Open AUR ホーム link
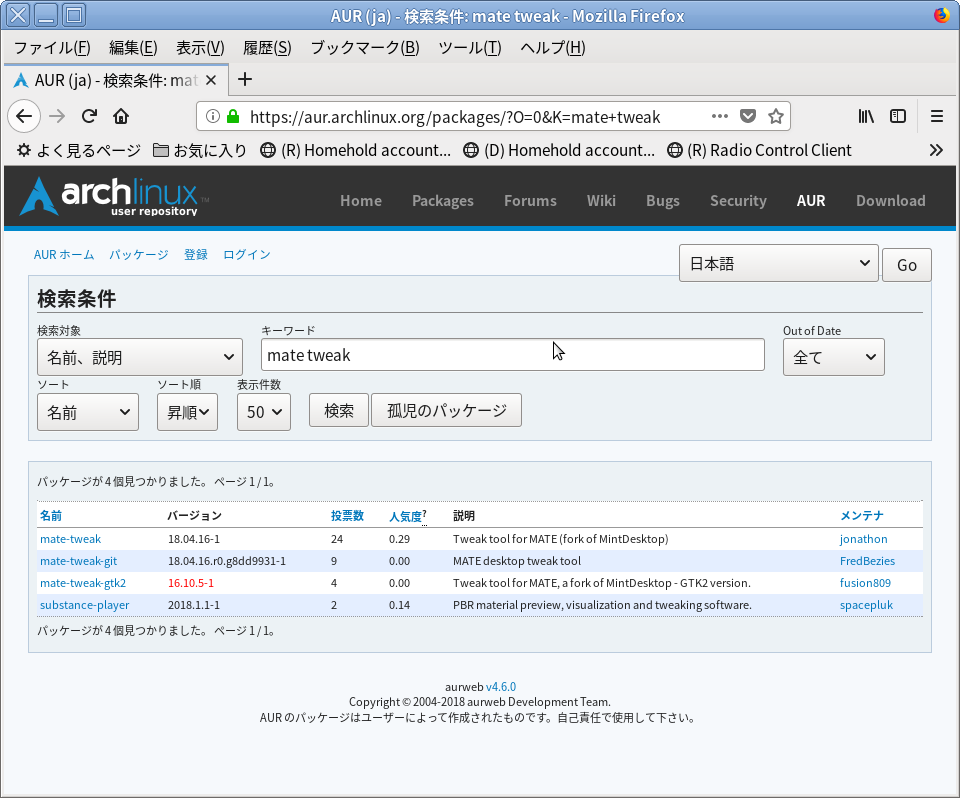Image resolution: width=960 pixels, height=798 pixels. click(64, 255)
